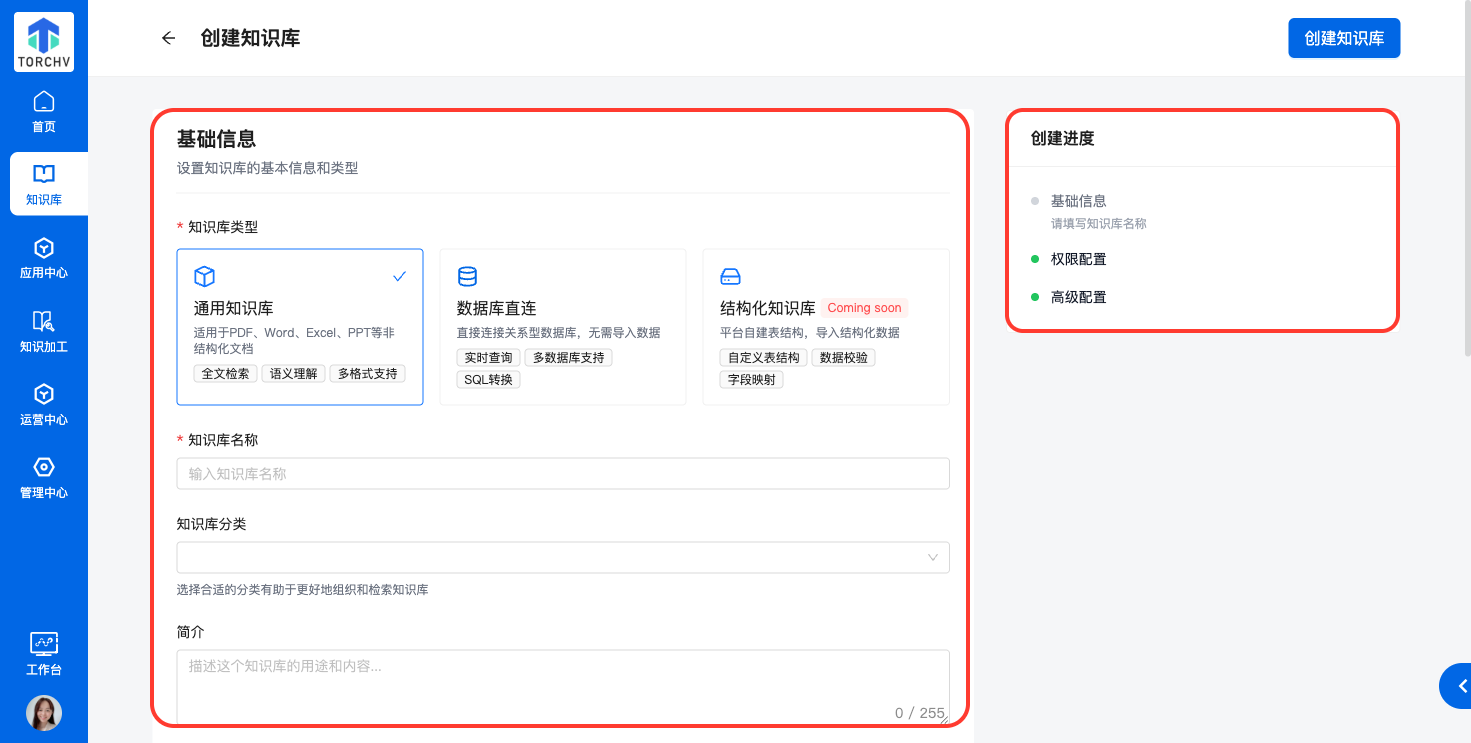Click the user avatar at bottom left
The image size is (1471, 743).
pos(44,713)
